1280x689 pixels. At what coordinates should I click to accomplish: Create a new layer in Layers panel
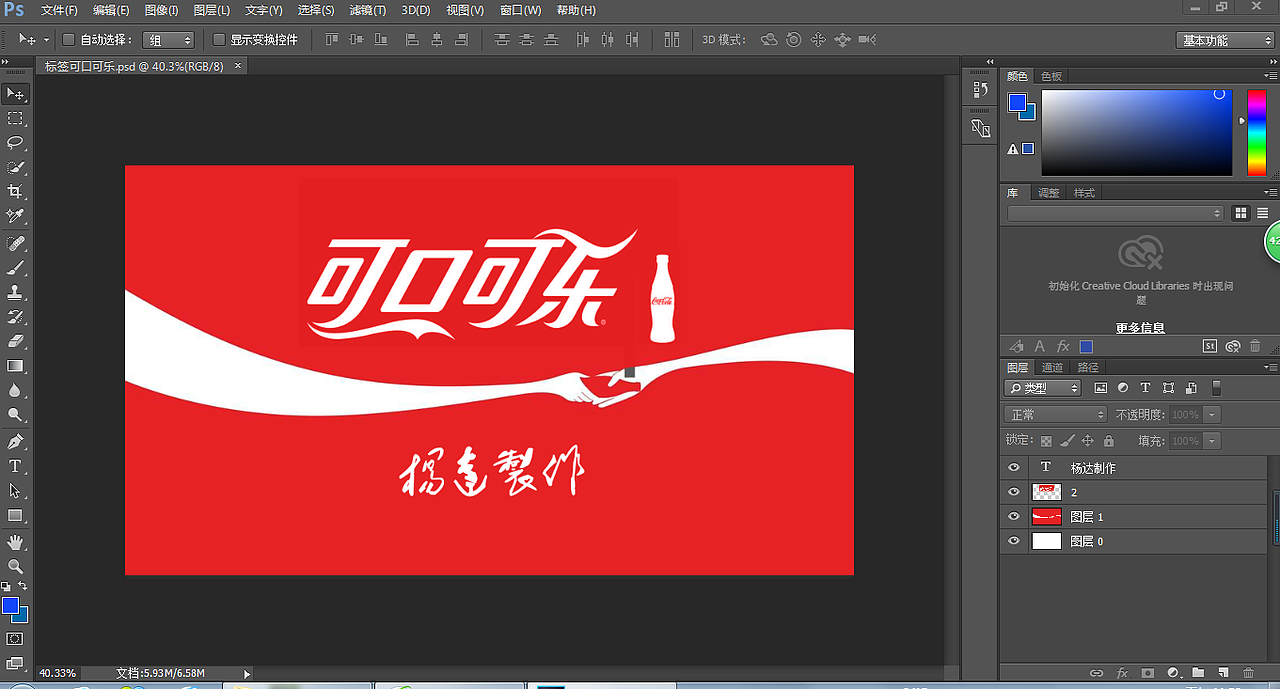[x=1222, y=674]
